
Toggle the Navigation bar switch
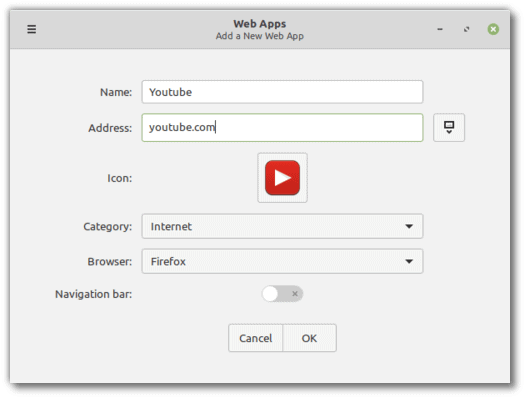tap(282, 294)
